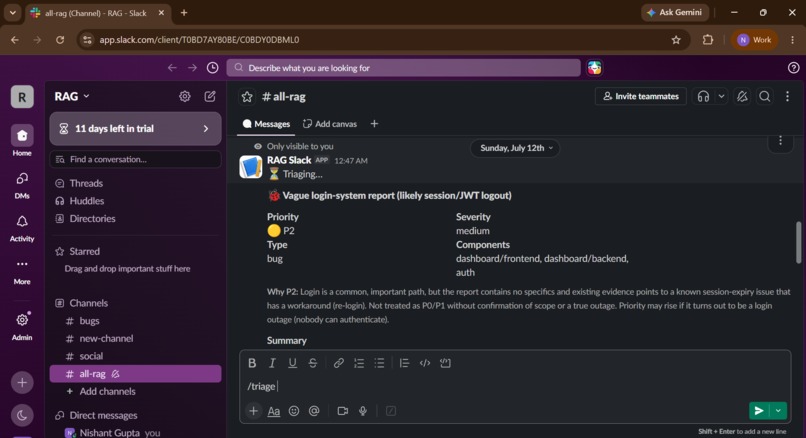Select the #all-rag channel in sidebar

135,374
